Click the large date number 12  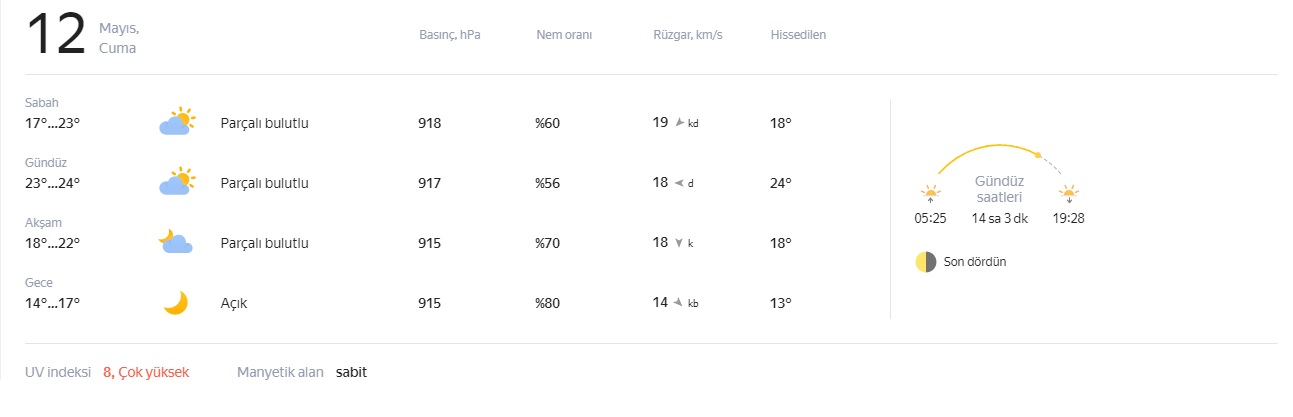[x=58, y=37]
